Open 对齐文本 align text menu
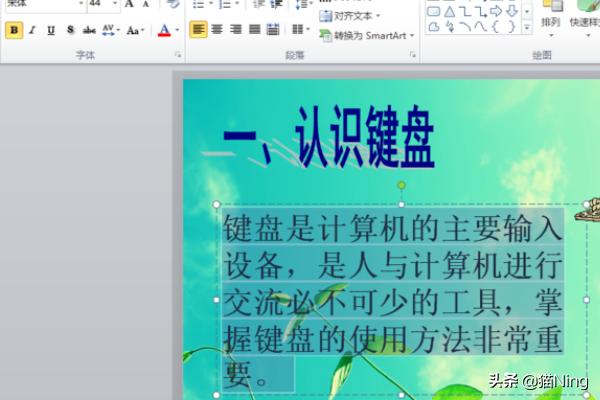 point(350,16)
